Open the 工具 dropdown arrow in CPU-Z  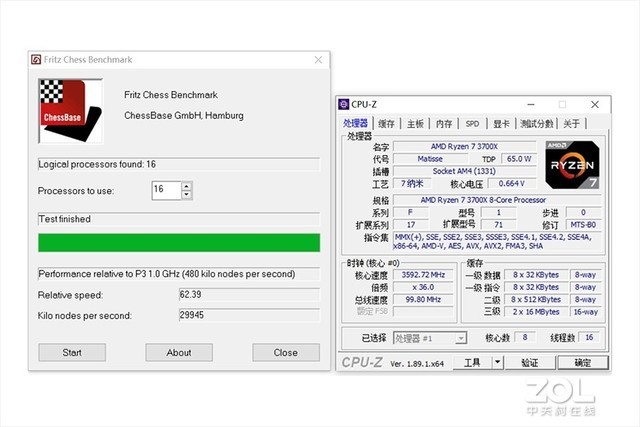point(498,363)
